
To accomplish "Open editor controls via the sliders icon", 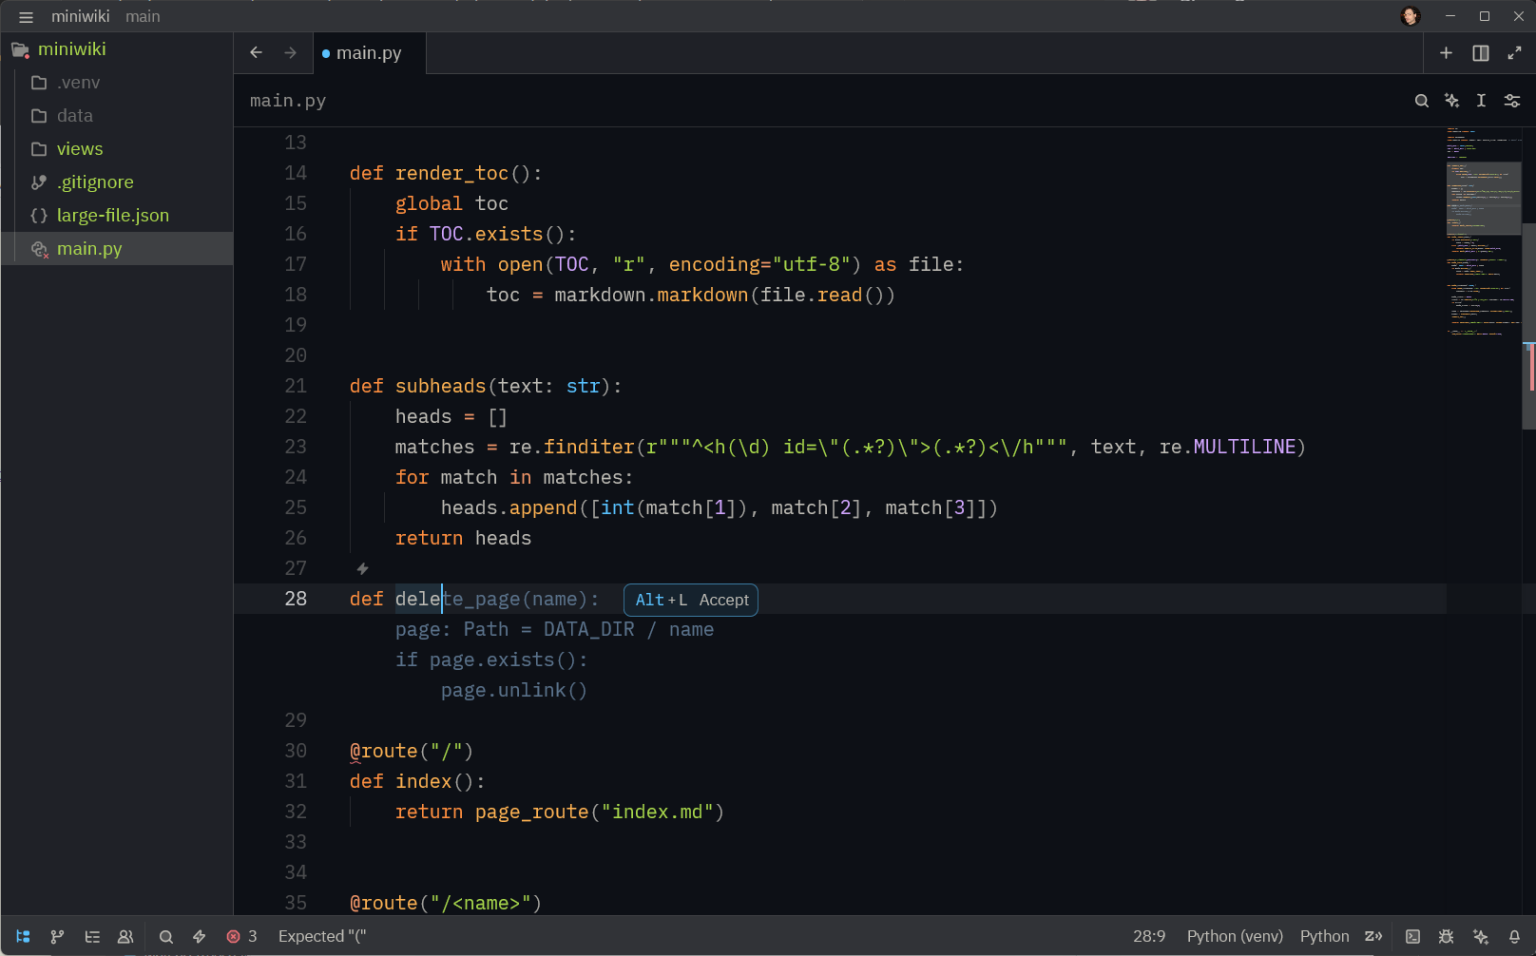I will pos(1513,100).
